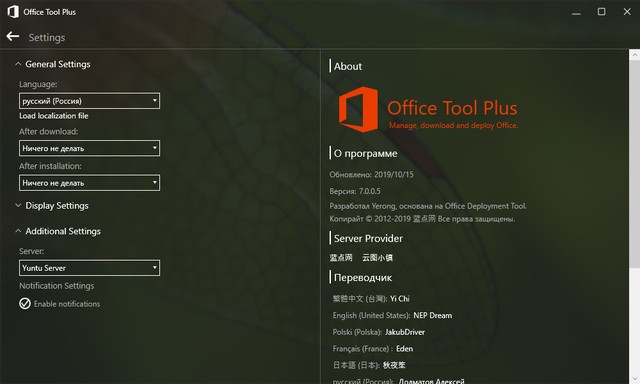
Task: Collapse the General Settings section
Action: click(18, 64)
